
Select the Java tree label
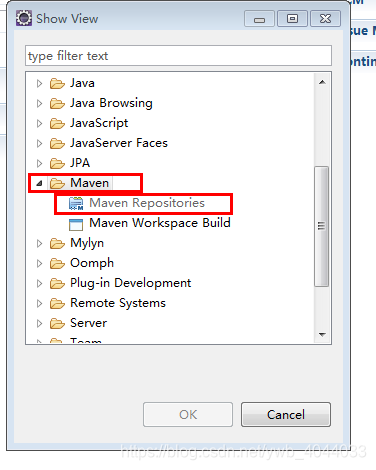[x=82, y=83]
